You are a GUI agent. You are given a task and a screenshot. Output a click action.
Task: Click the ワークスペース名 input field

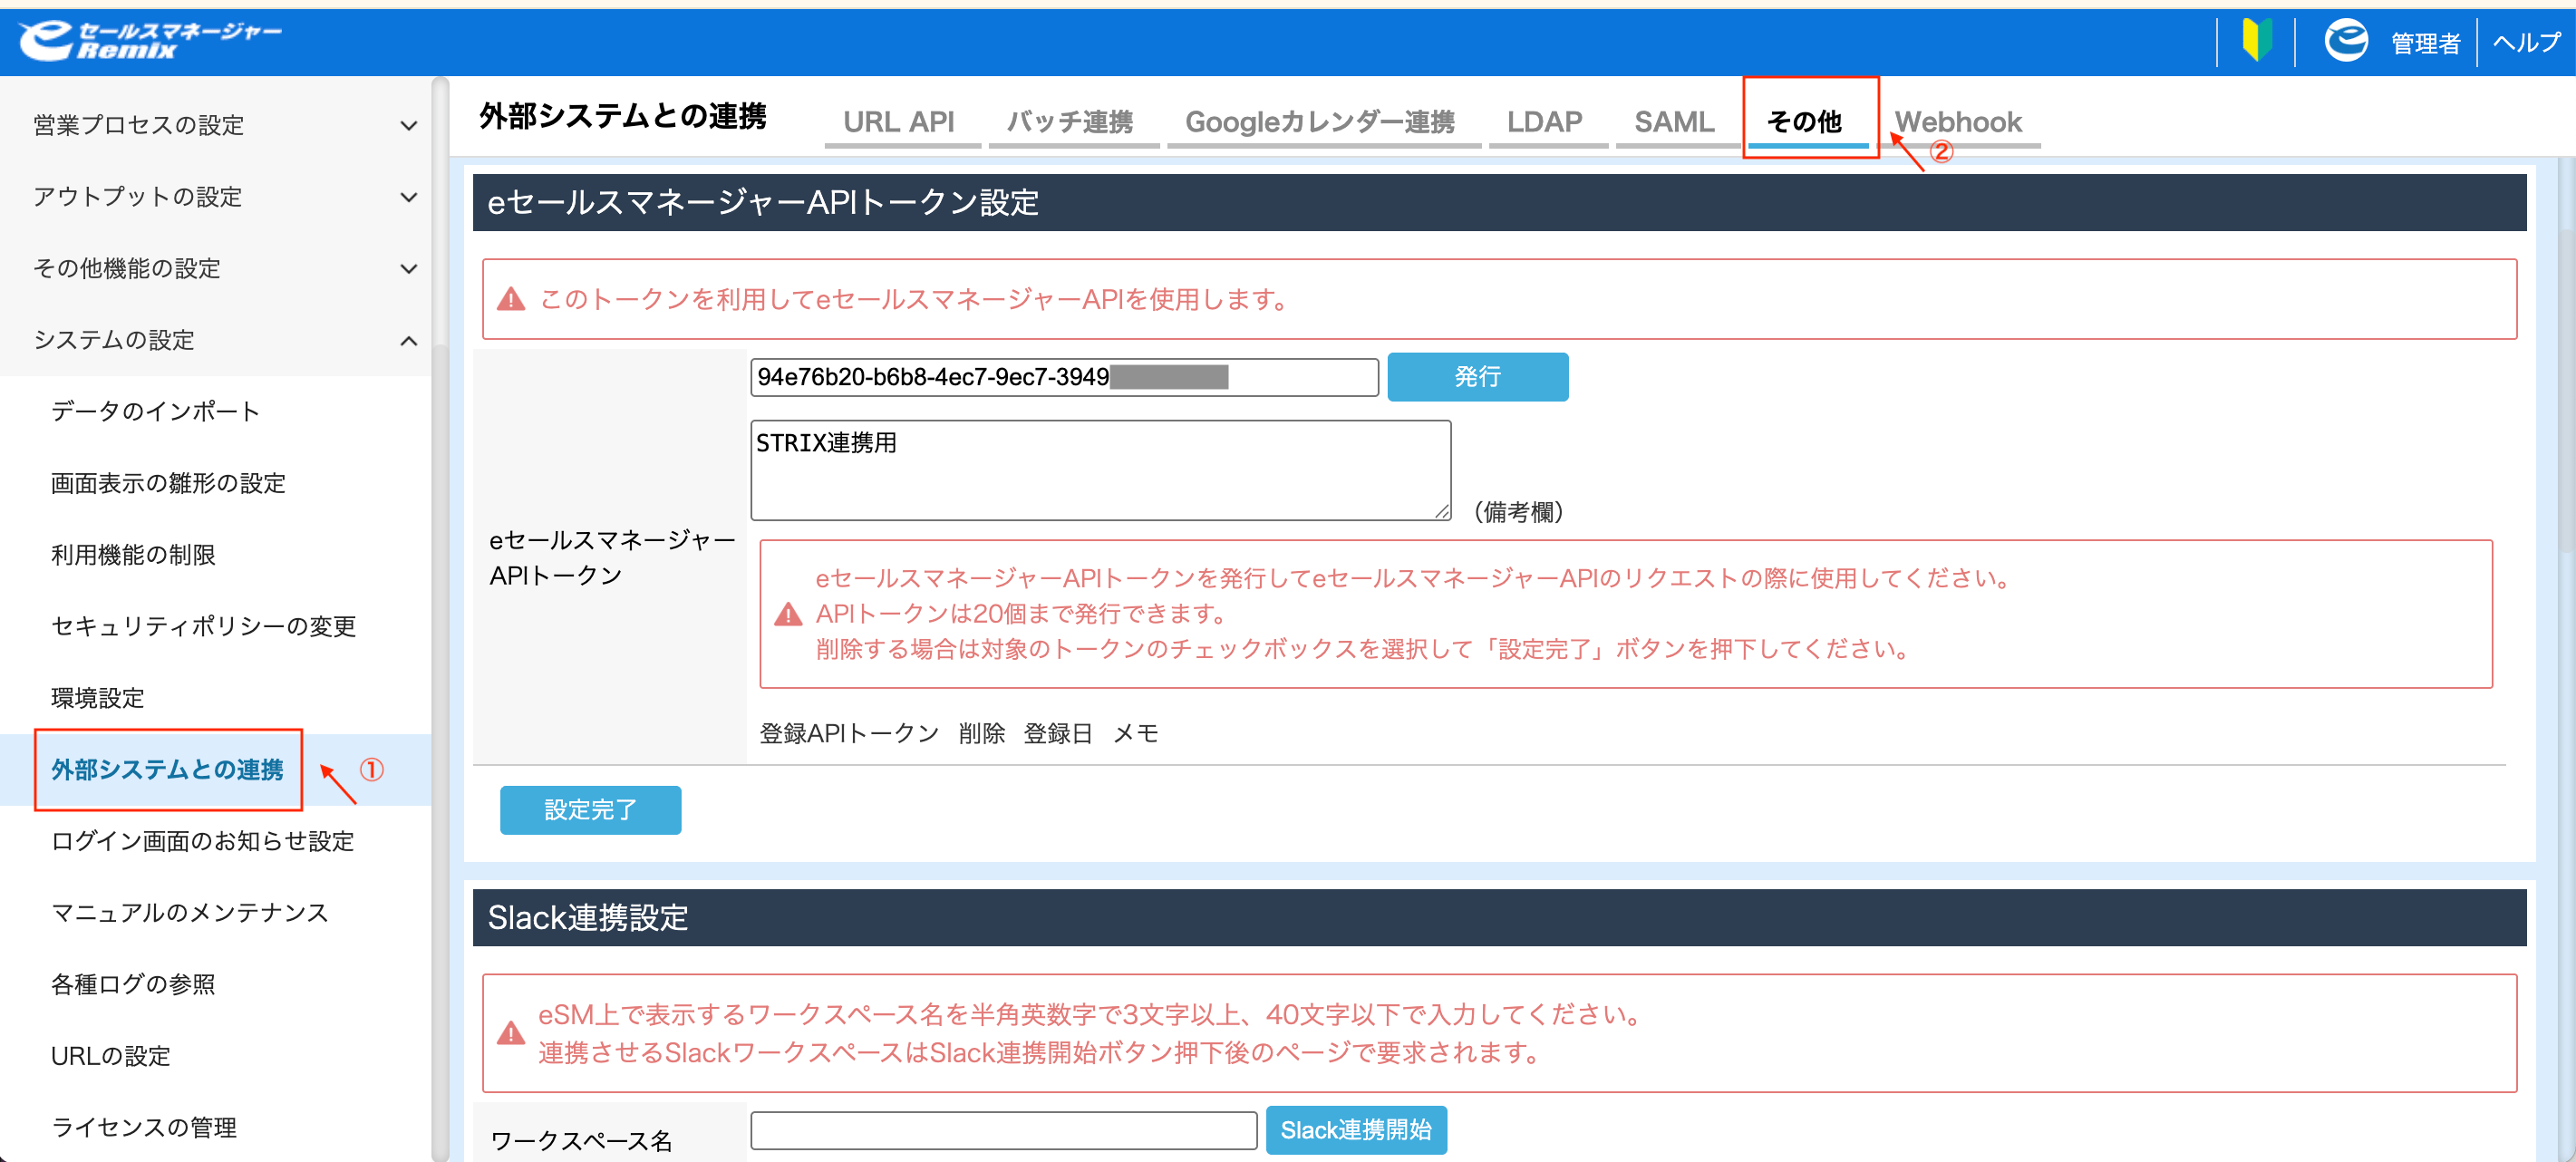point(1004,1130)
